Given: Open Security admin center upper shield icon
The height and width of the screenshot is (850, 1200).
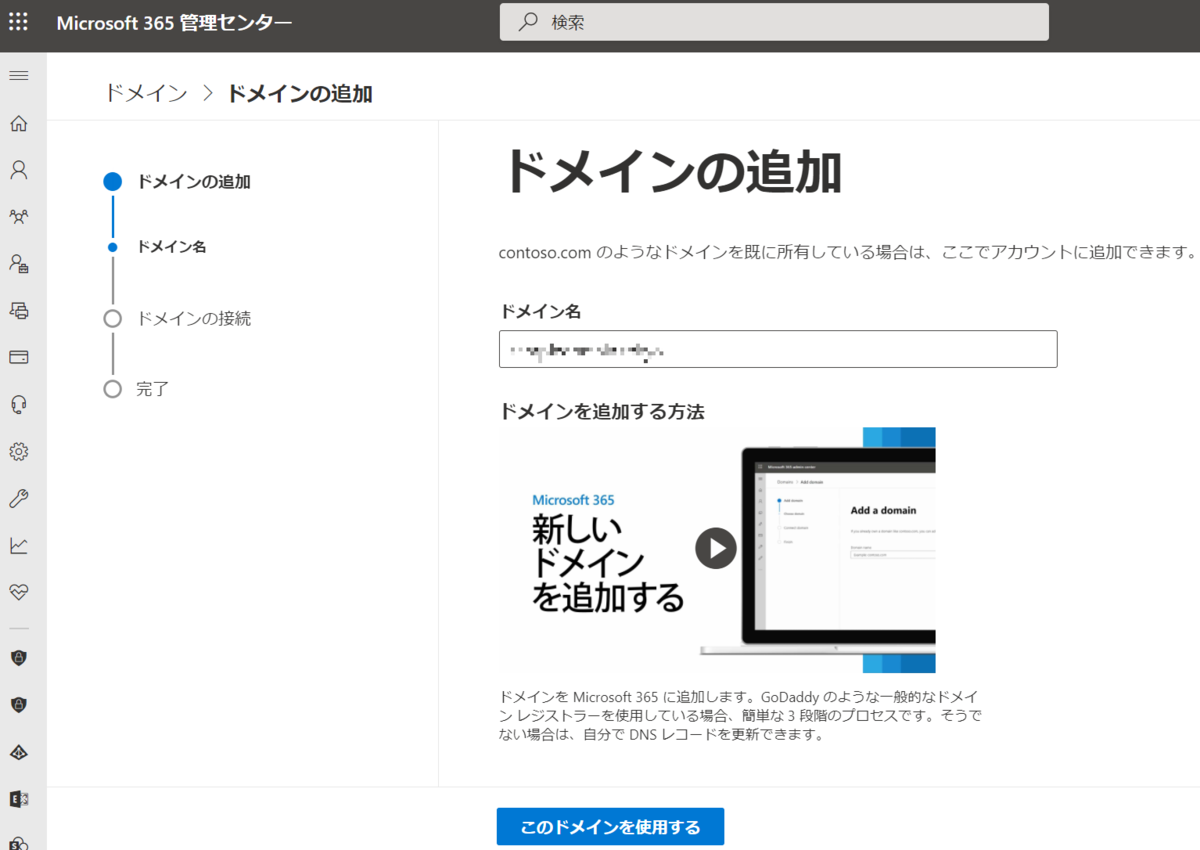Looking at the screenshot, I should tap(19, 658).
